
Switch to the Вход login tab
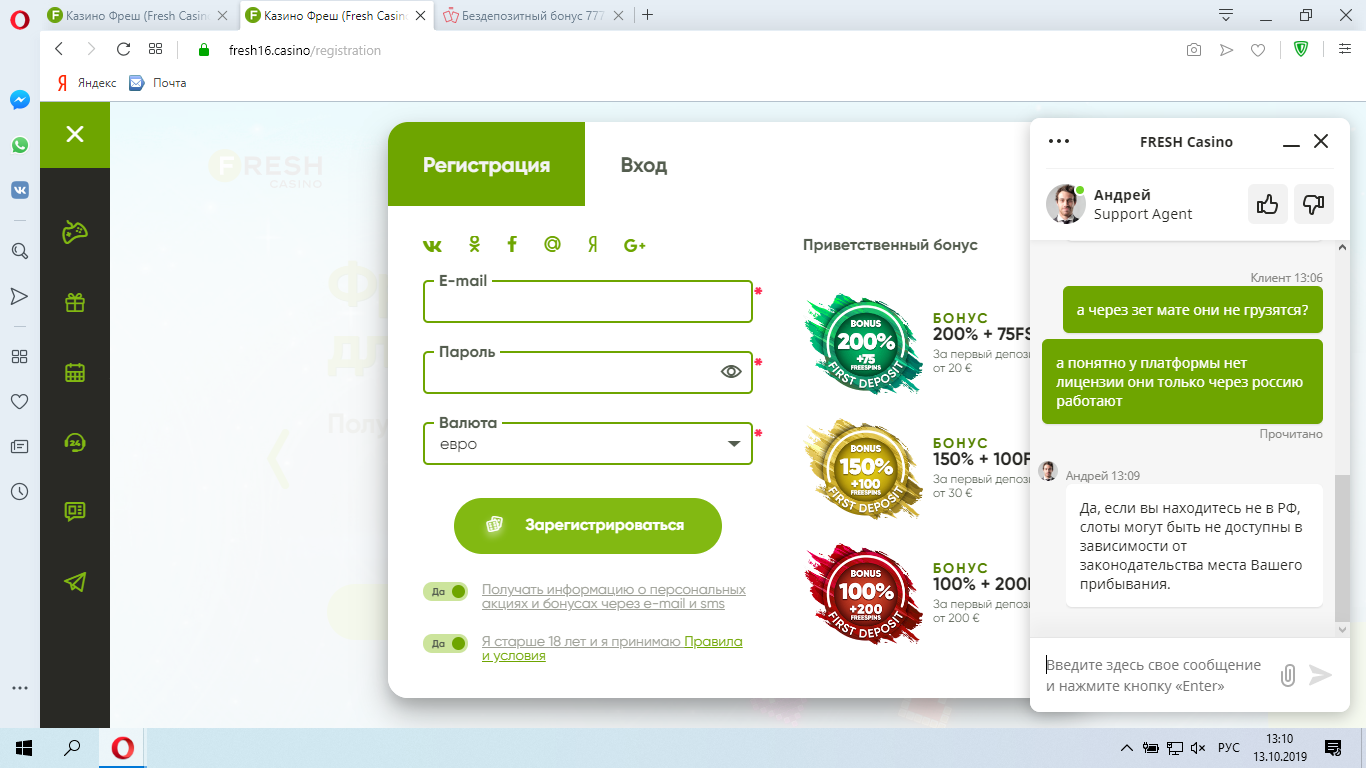coord(643,165)
